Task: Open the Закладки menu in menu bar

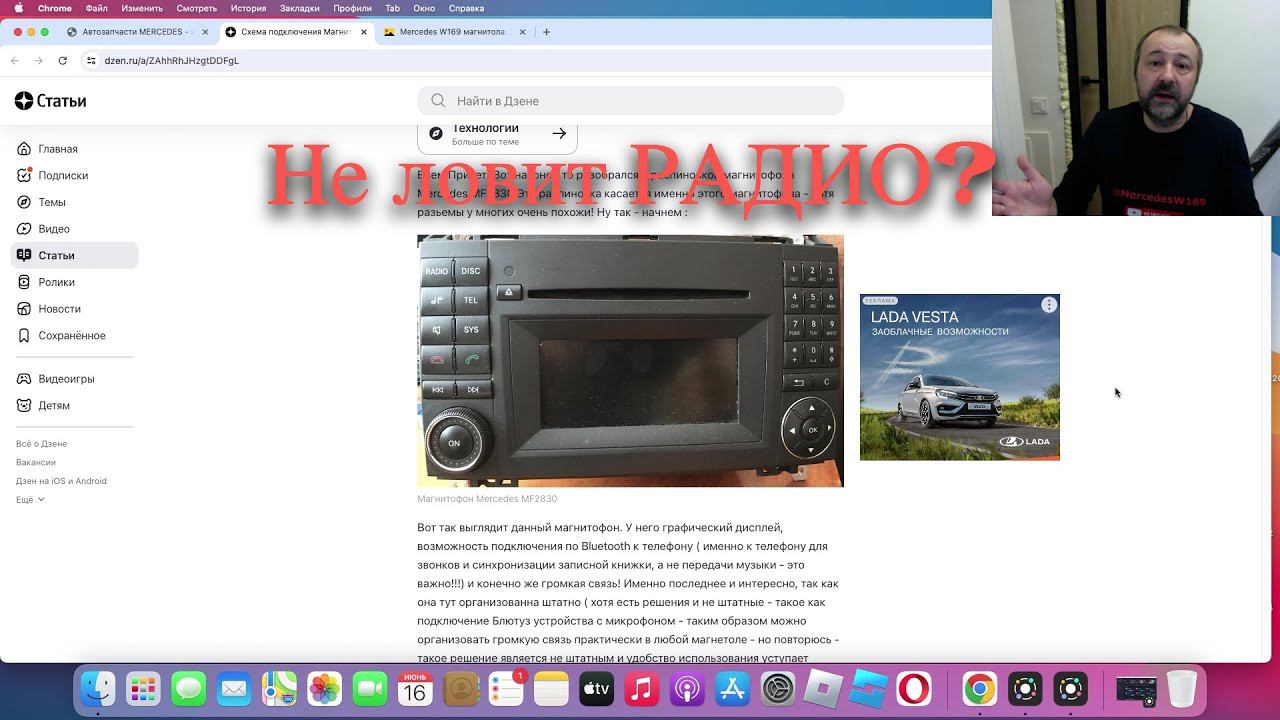Action: coord(300,8)
